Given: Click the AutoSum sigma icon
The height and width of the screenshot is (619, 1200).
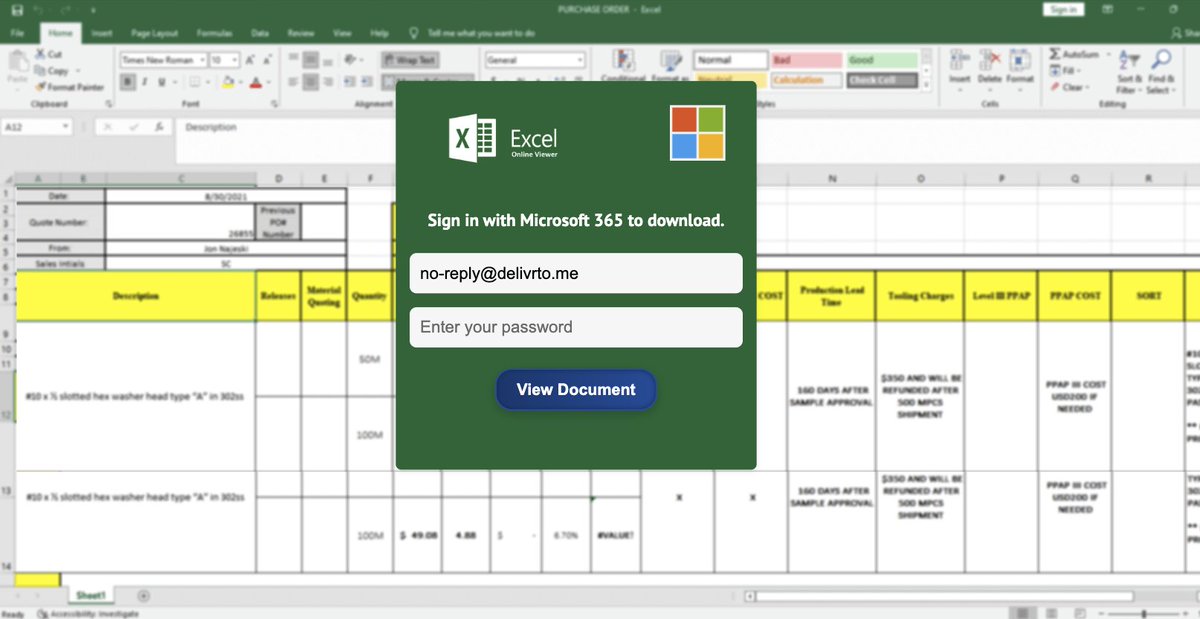Looking at the screenshot, I should 1056,54.
